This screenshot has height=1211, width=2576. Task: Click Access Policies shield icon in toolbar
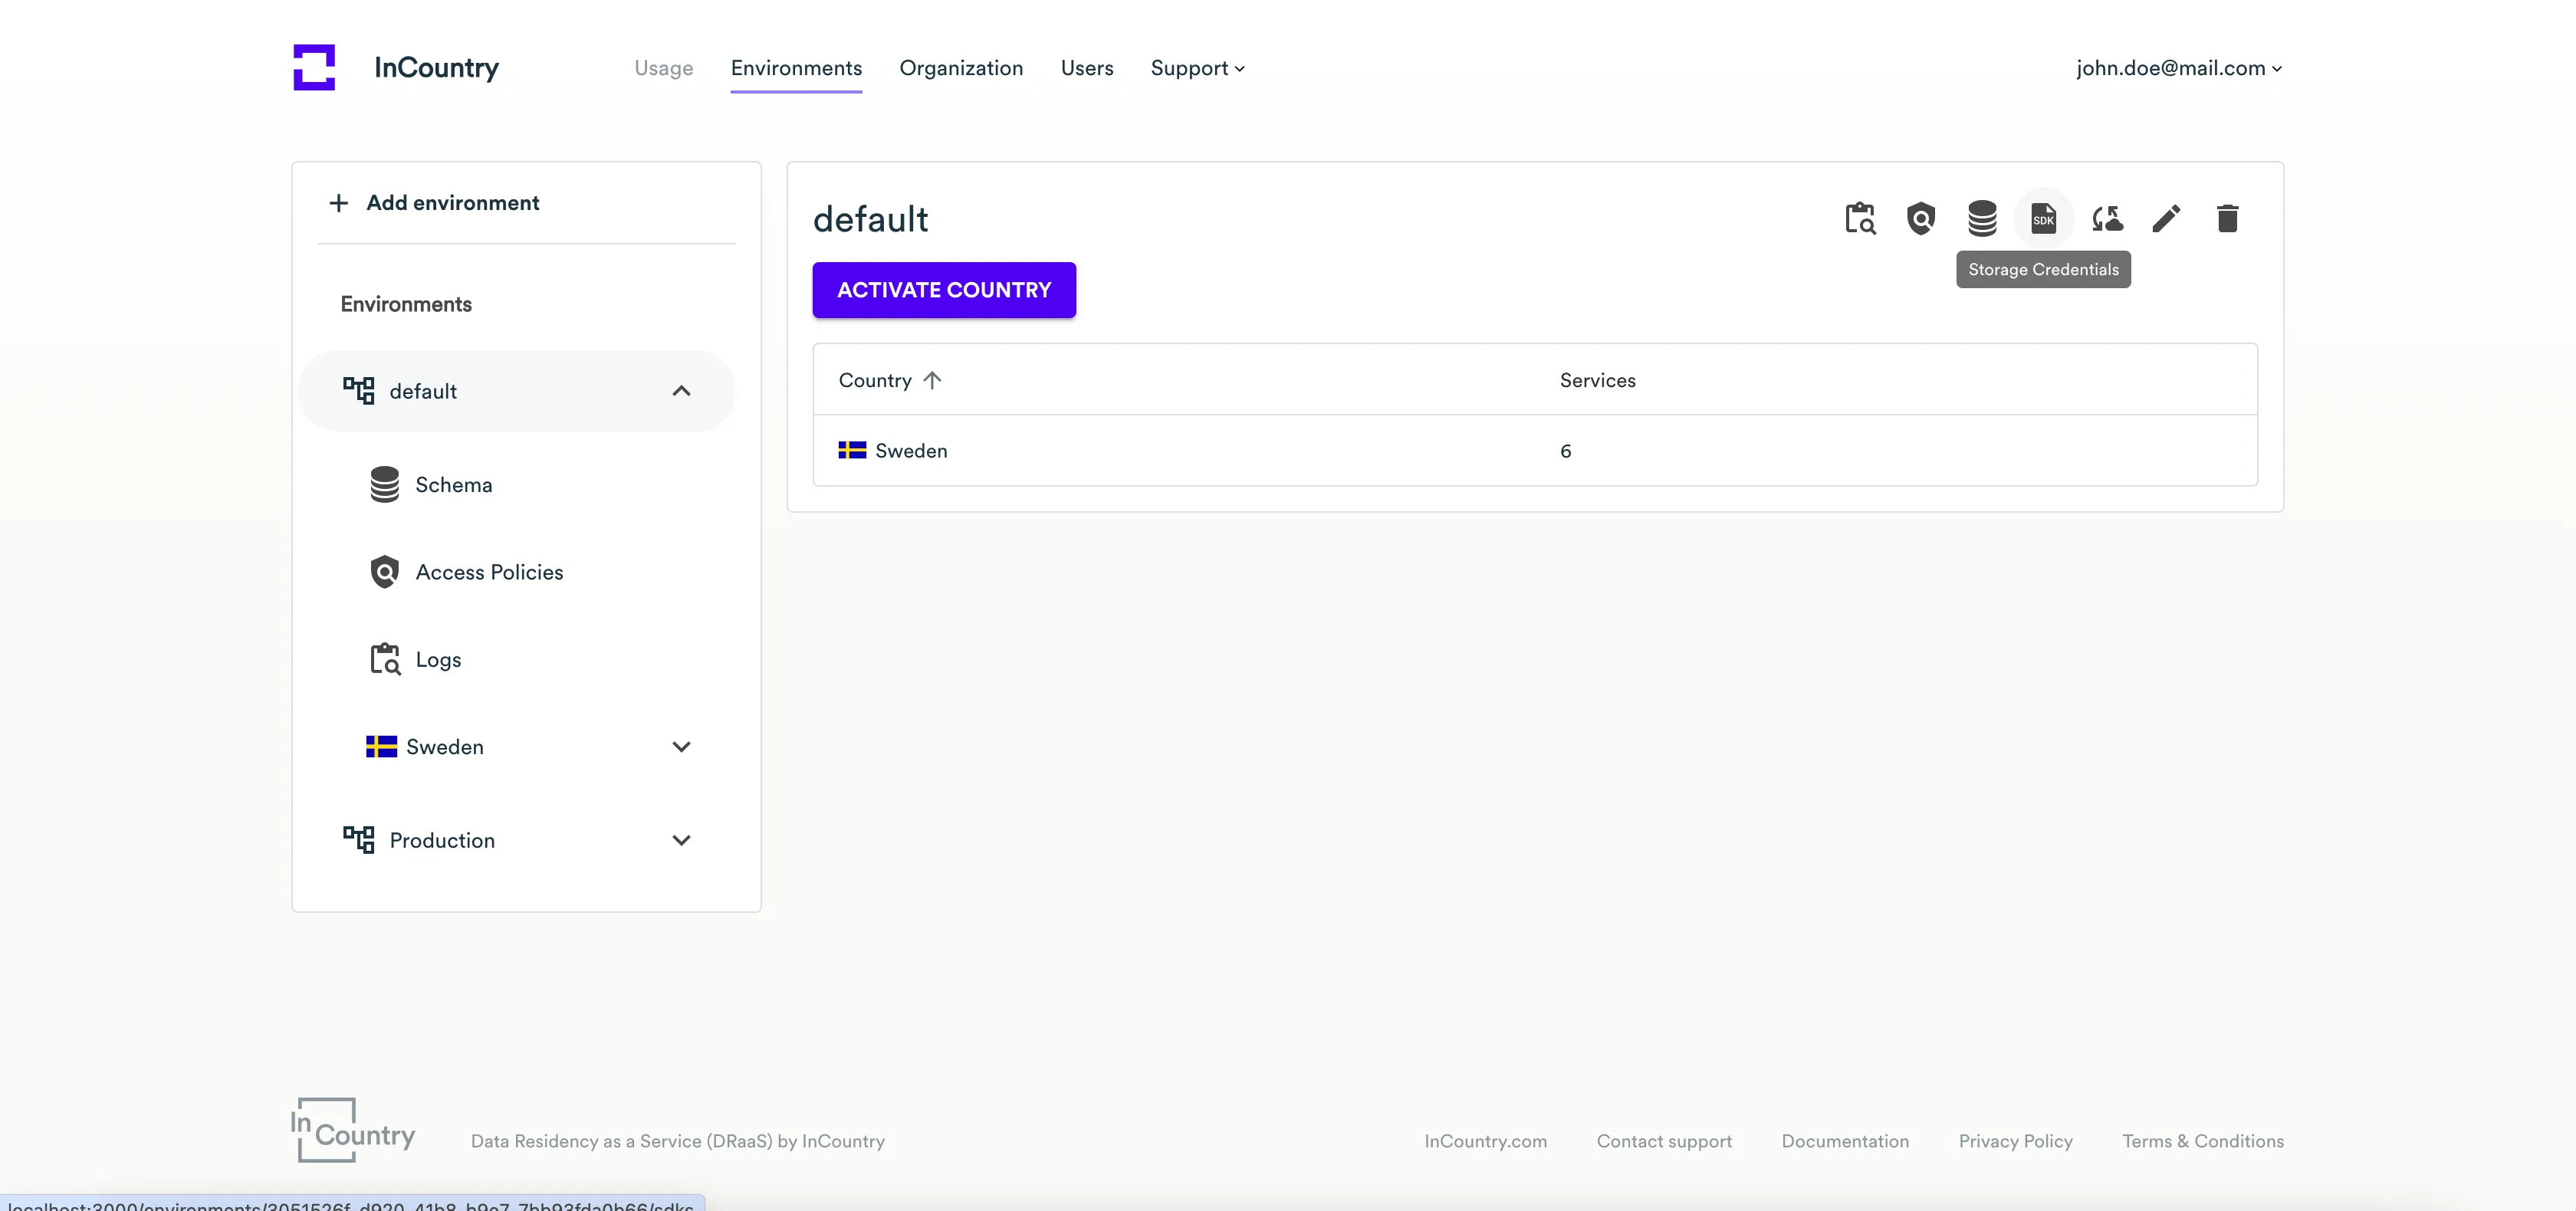click(x=1920, y=218)
